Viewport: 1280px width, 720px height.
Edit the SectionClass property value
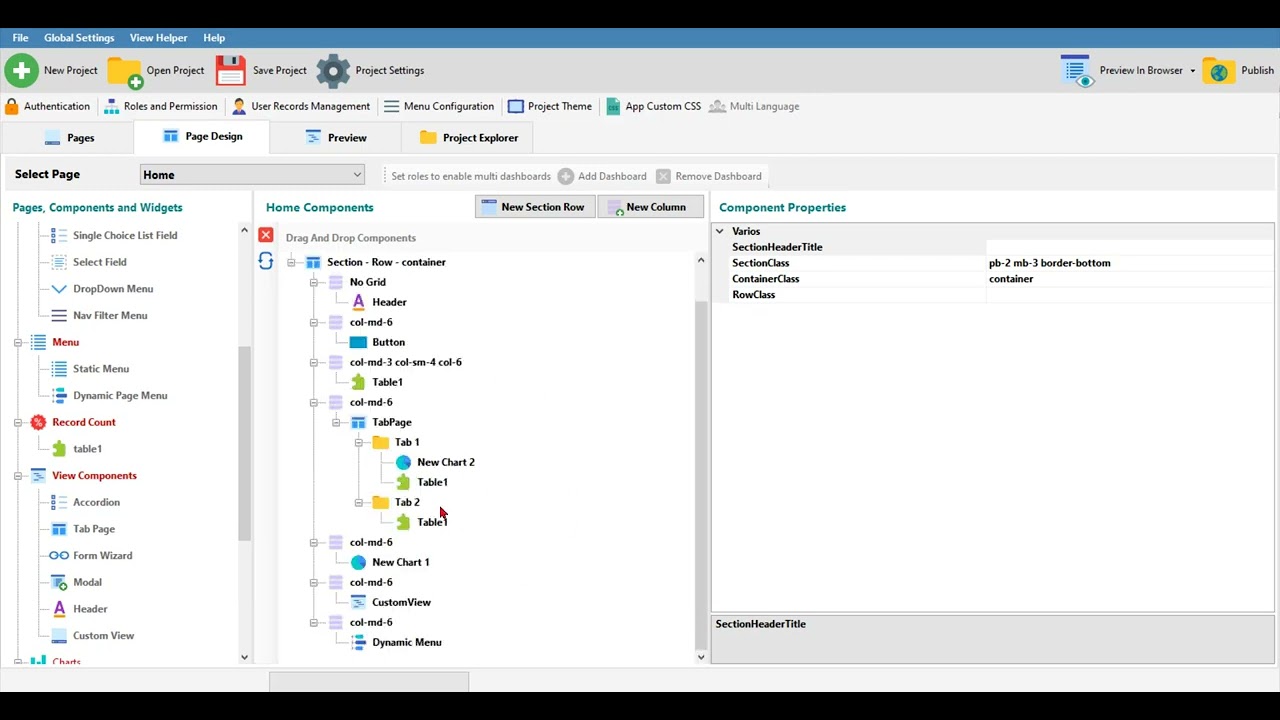click(1130, 263)
